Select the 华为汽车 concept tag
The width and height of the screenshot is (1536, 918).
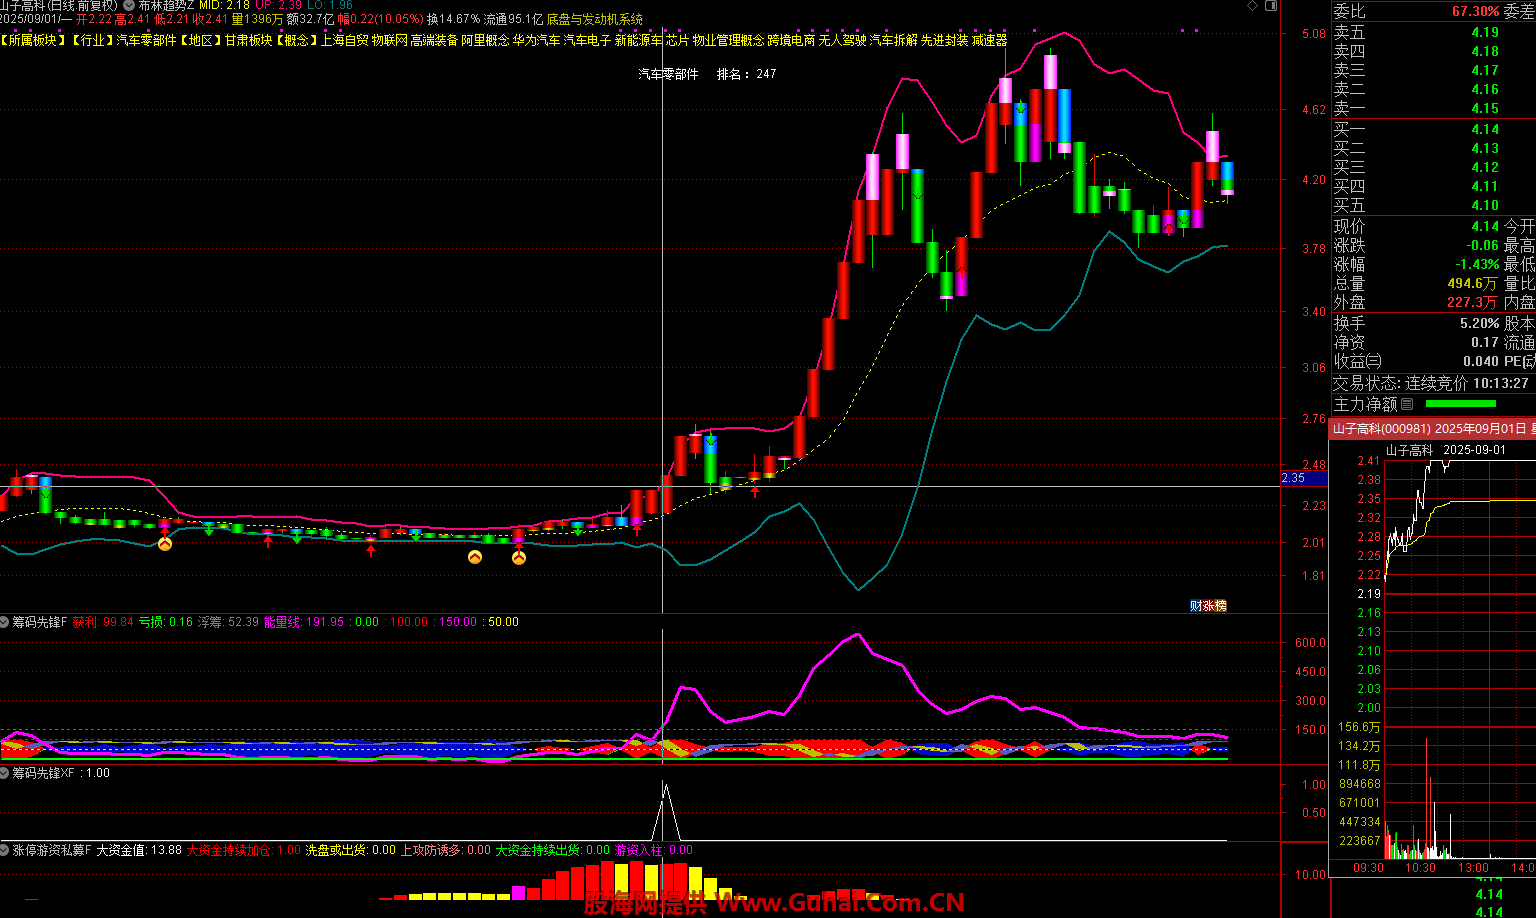tap(535, 41)
